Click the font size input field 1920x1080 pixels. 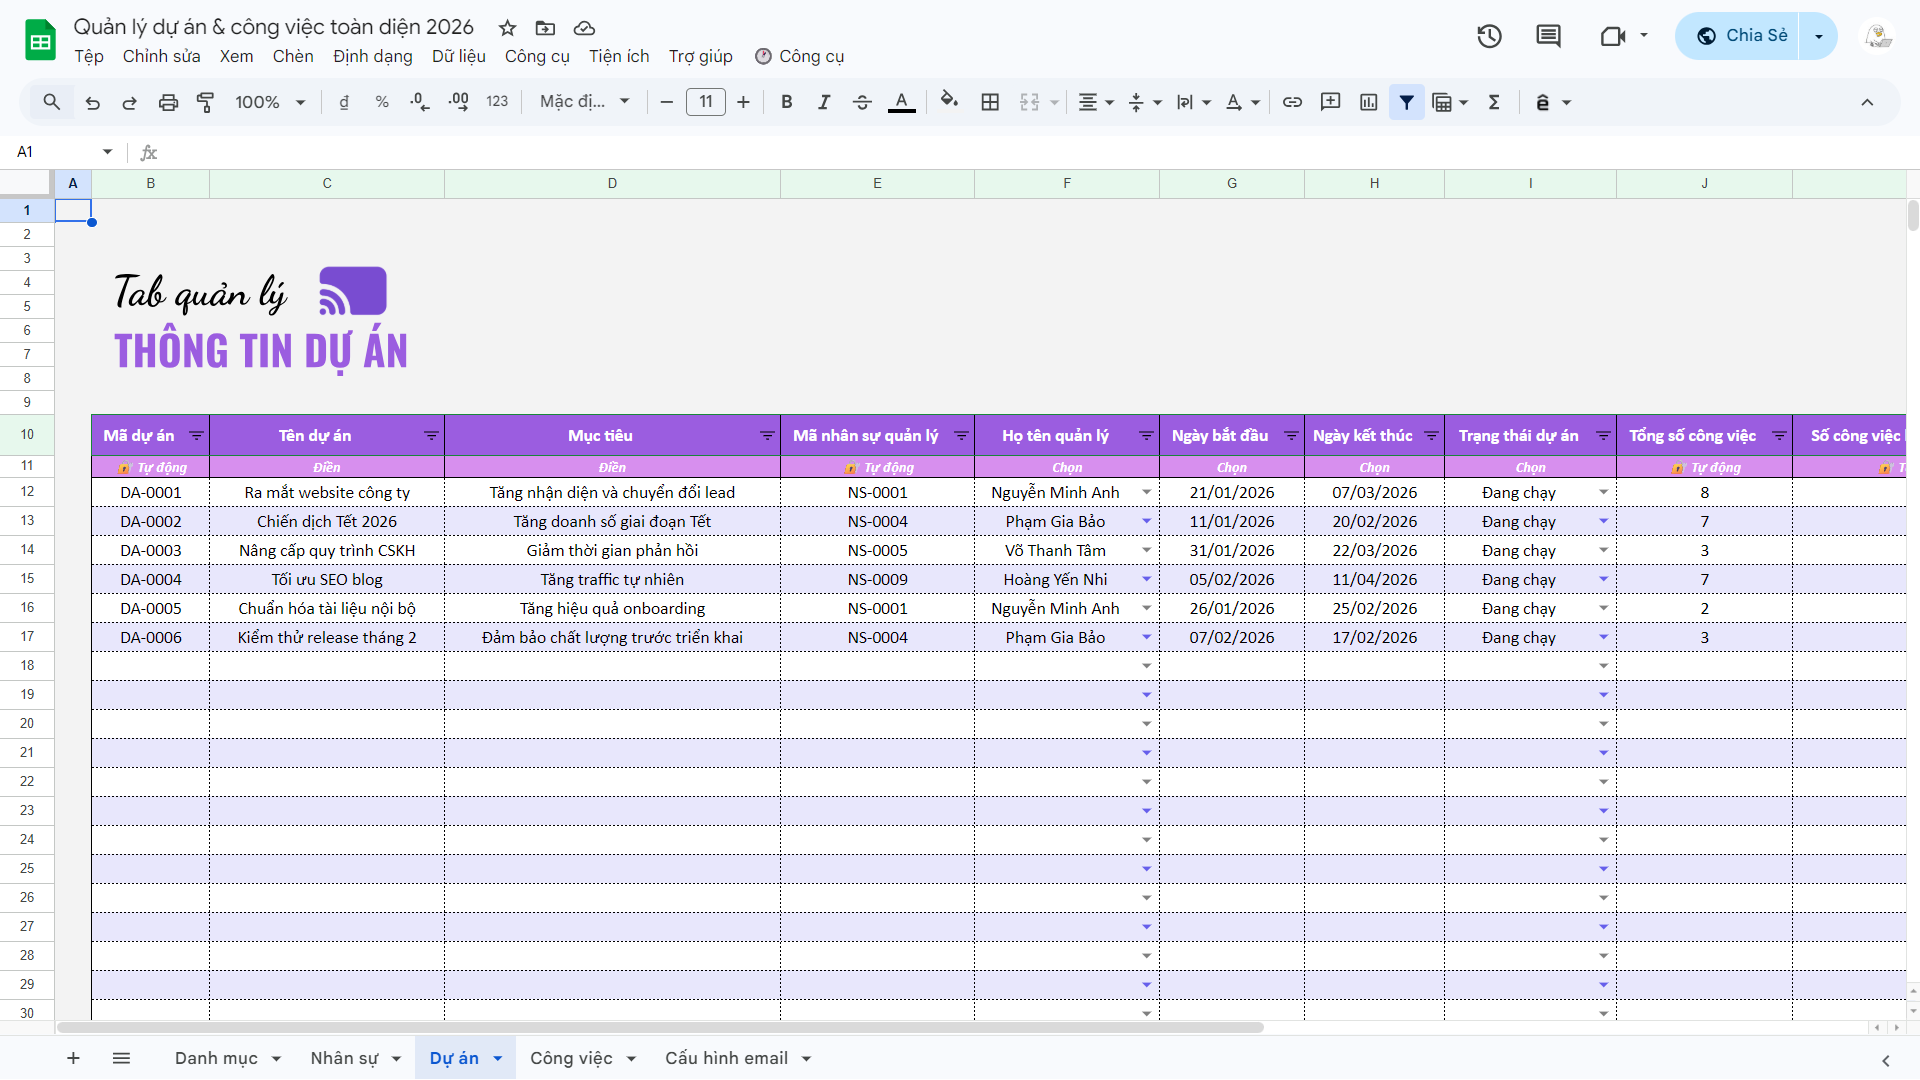[x=705, y=102]
